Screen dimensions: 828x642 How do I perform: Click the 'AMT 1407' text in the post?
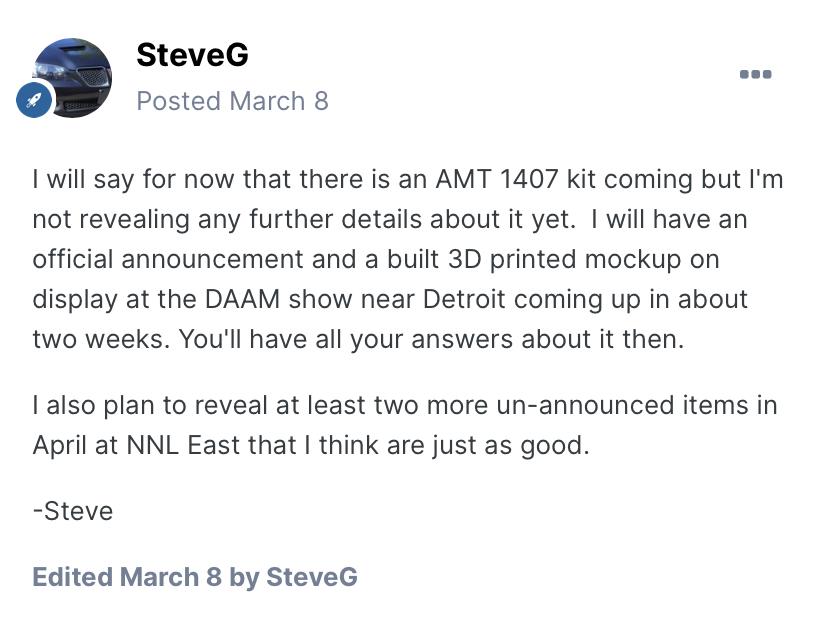pos(496,179)
